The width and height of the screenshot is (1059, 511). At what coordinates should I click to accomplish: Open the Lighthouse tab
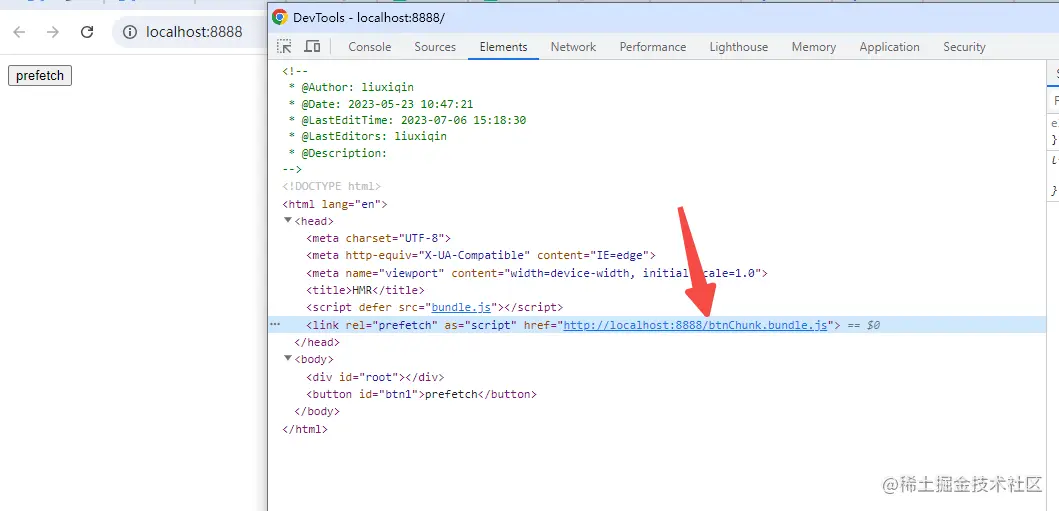point(738,47)
